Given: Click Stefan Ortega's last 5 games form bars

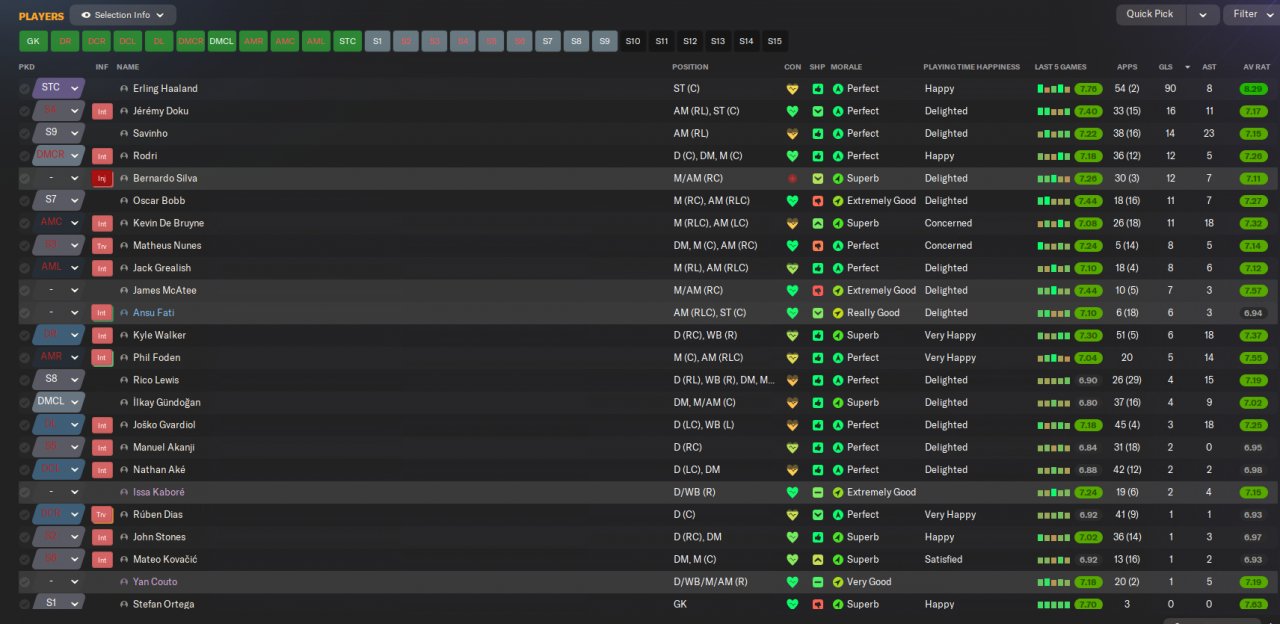Looking at the screenshot, I should point(1053,604).
